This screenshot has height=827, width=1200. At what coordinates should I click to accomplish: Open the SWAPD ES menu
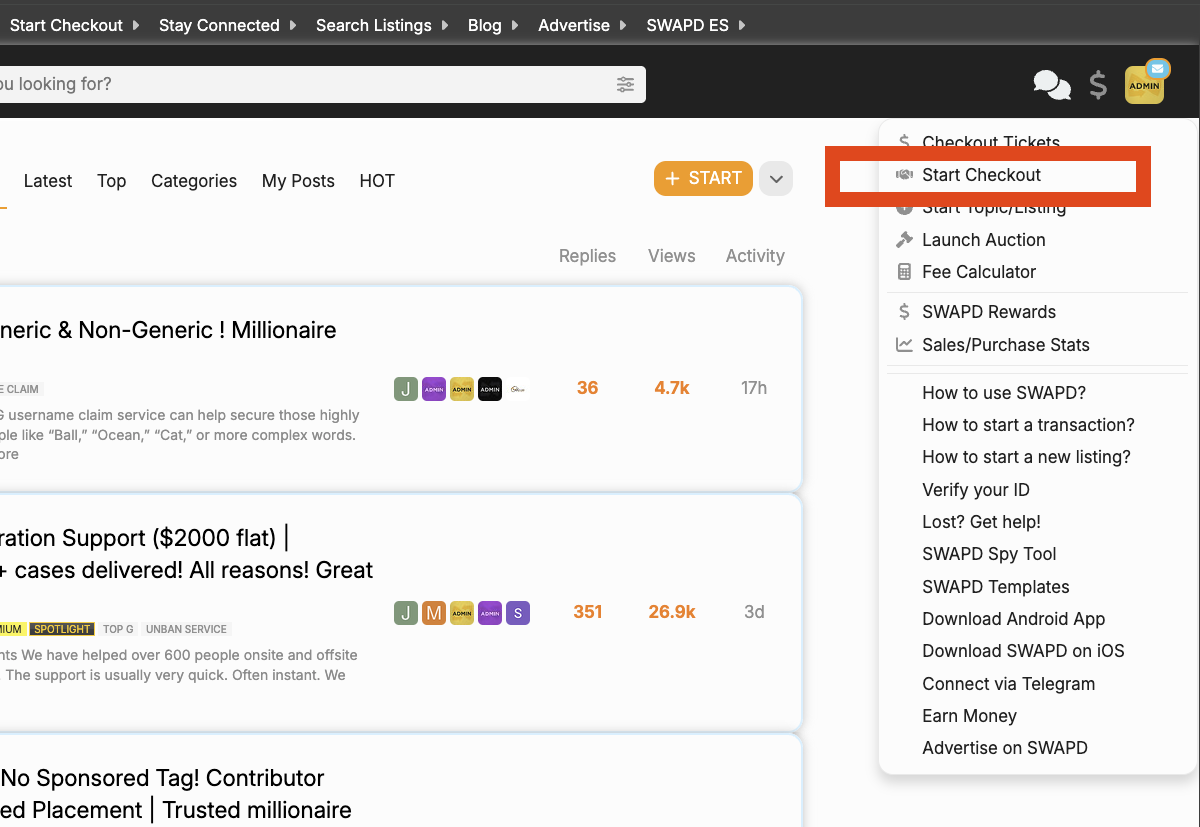(x=696, y=25)
